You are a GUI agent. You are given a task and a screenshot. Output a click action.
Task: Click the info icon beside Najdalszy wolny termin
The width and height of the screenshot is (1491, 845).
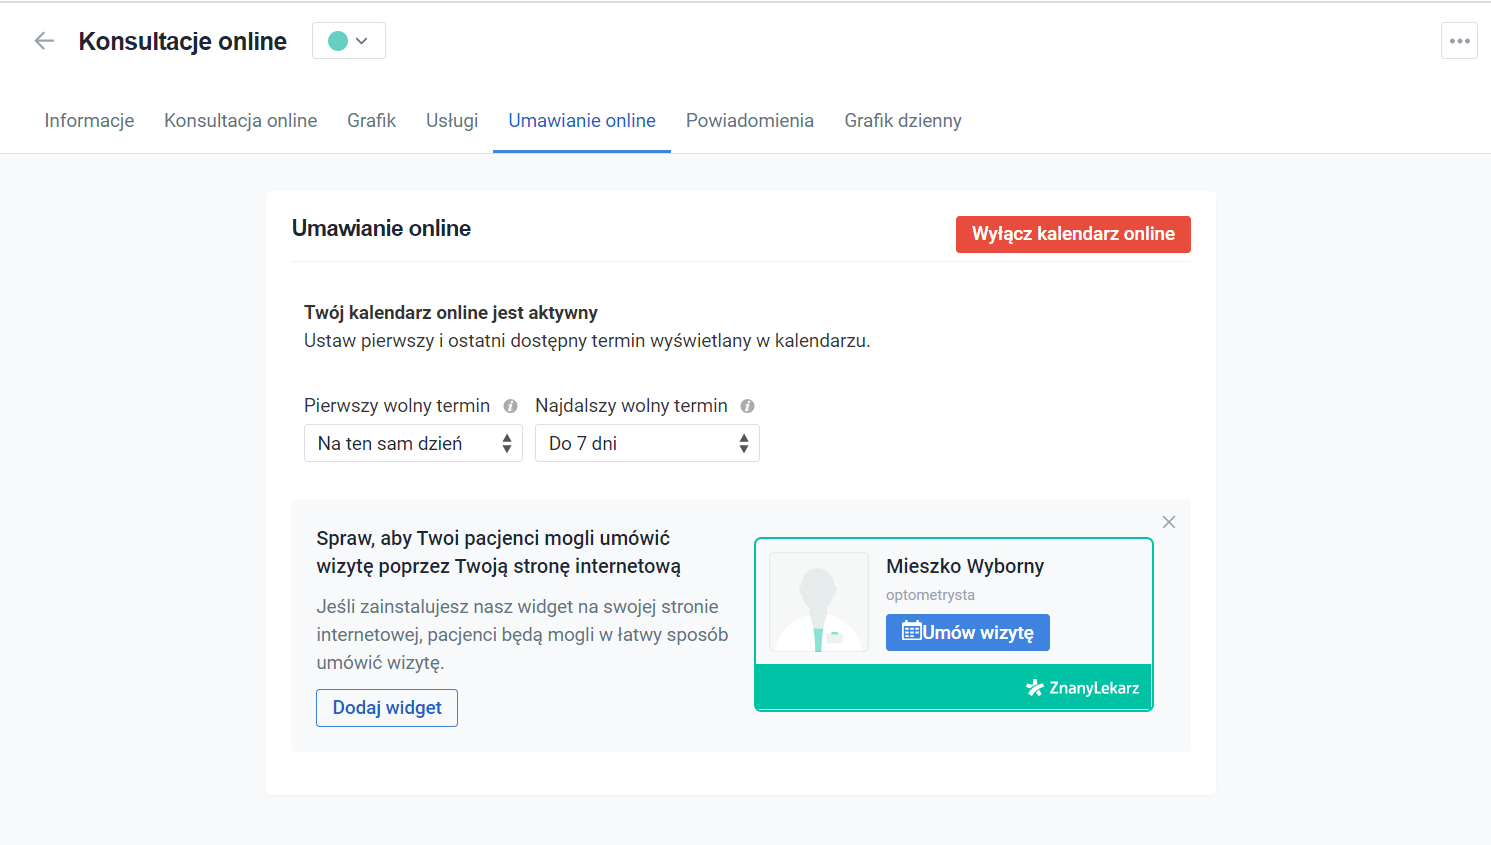point(747,406)
